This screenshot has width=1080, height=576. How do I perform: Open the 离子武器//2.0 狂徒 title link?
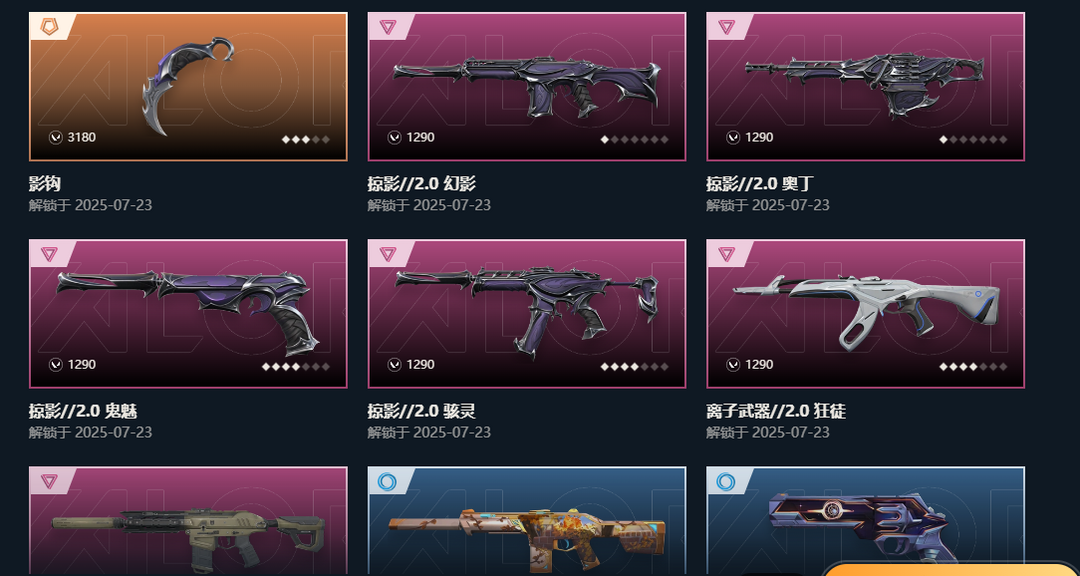776,411
